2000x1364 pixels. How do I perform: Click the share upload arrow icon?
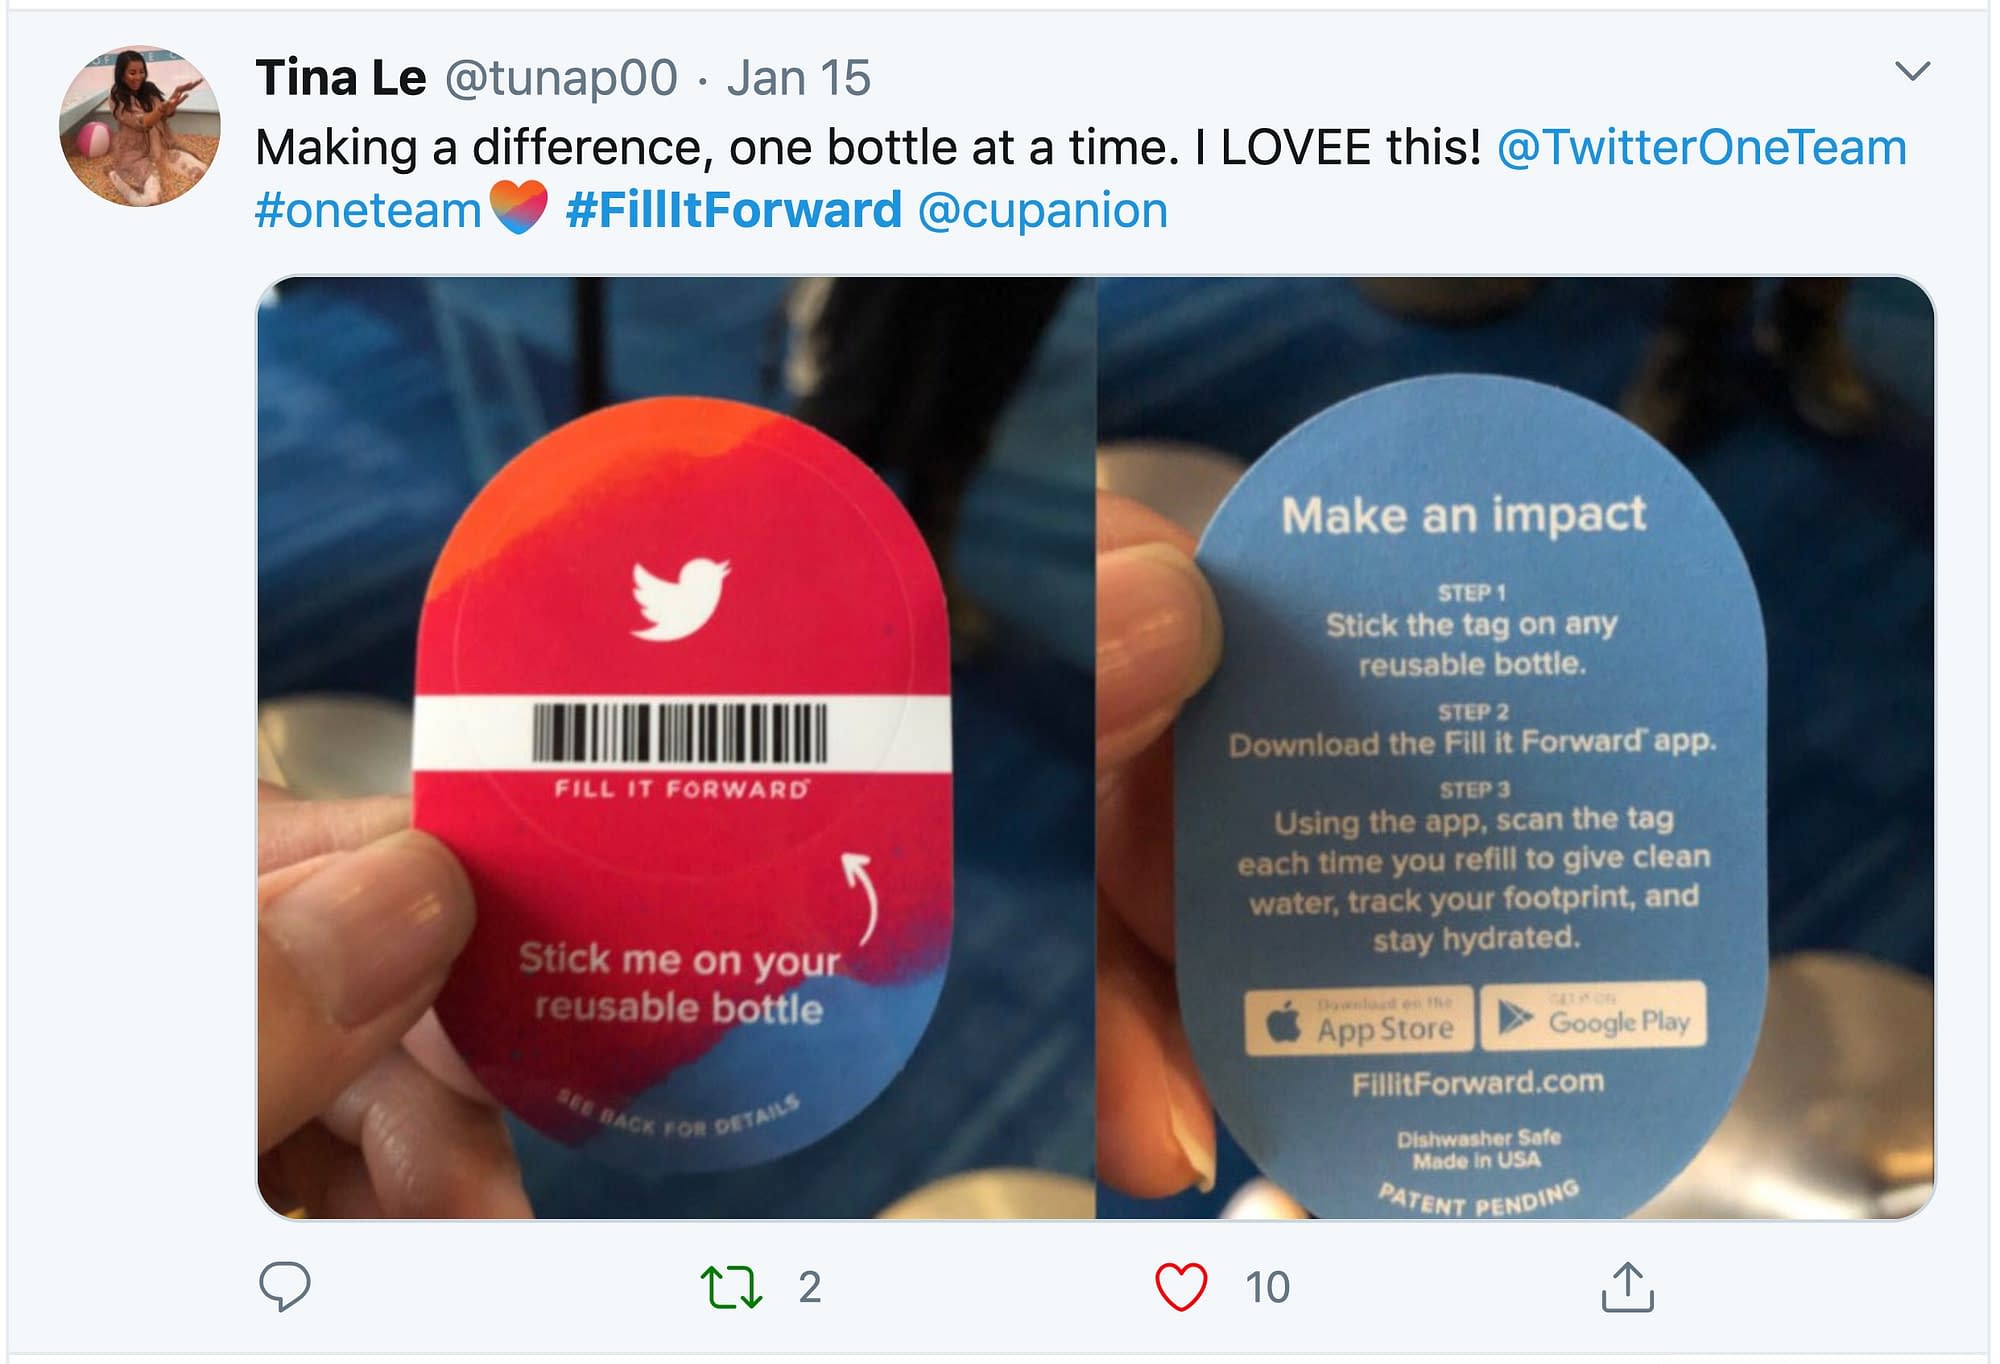coord(1628,1286)
